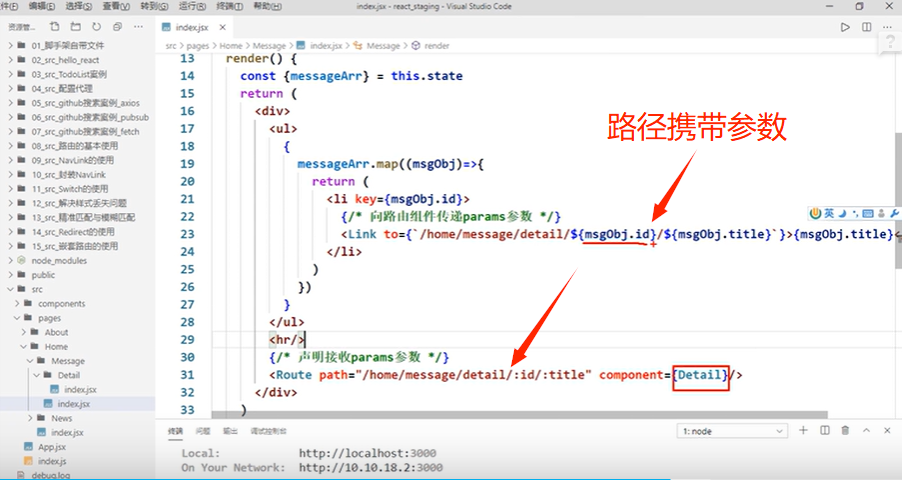
Task: Click the New File icon in explorer header
Action: click(55, 26)
